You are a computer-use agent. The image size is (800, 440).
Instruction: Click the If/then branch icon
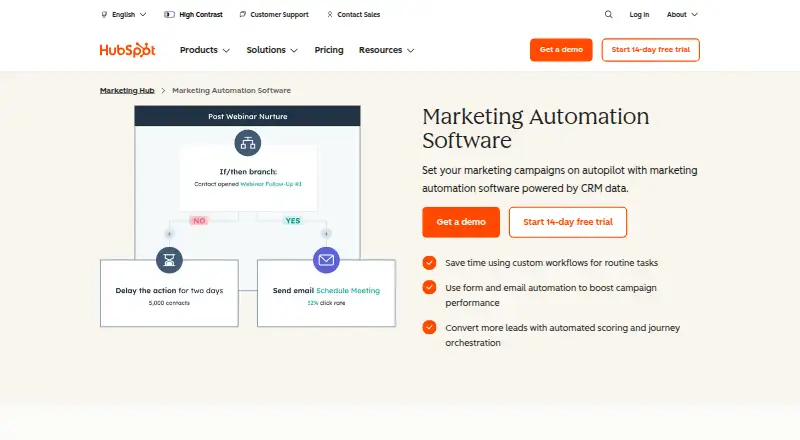click(247, 143)
